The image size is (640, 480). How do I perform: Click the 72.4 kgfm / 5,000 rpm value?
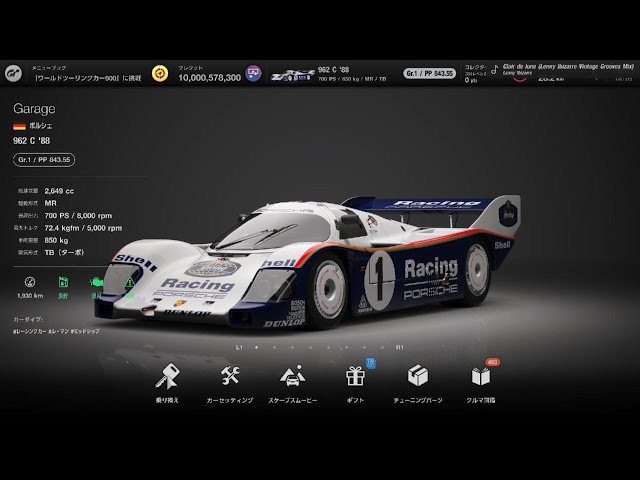83,228
